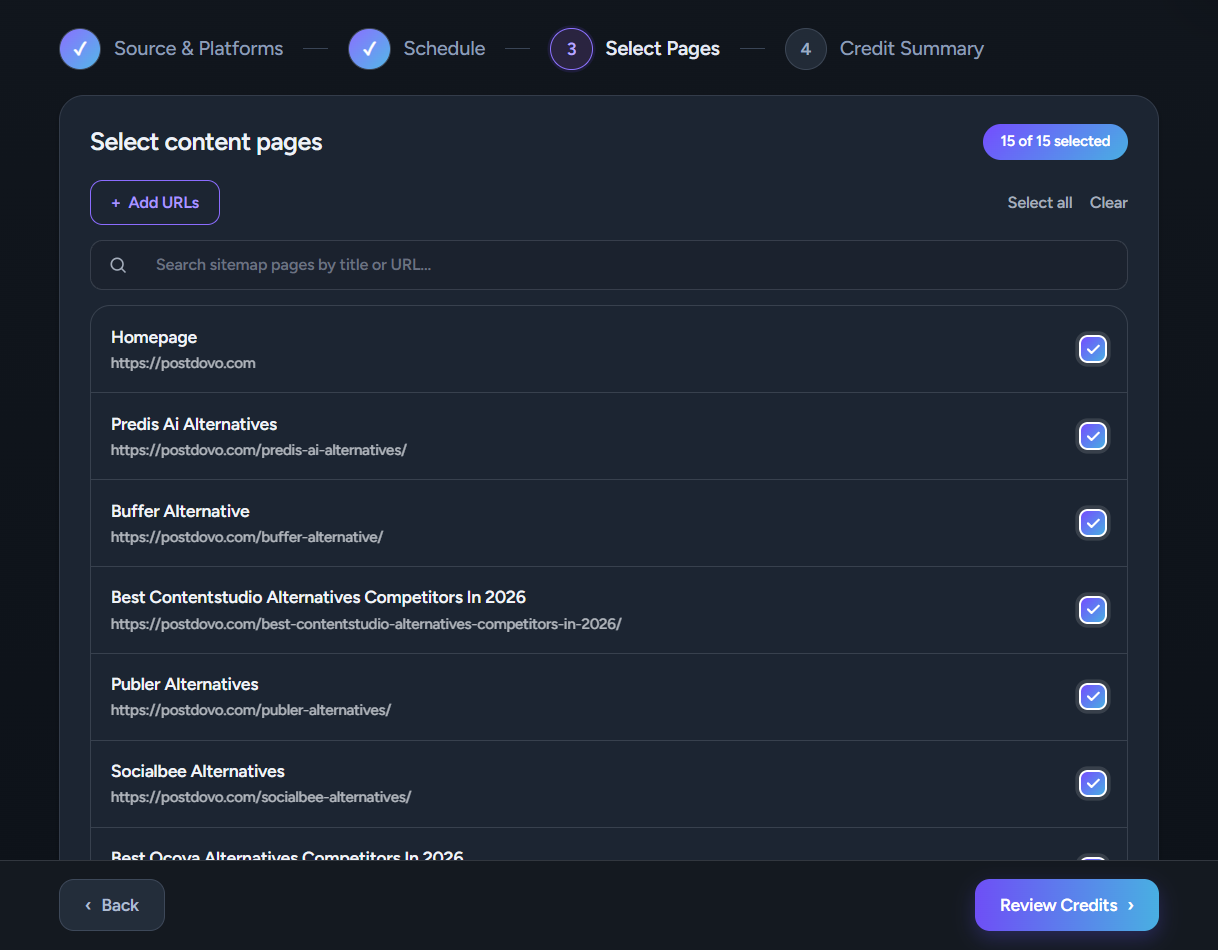Go to the Schedule step
This screenshot has width=1218, height=950.
point(444,49)
